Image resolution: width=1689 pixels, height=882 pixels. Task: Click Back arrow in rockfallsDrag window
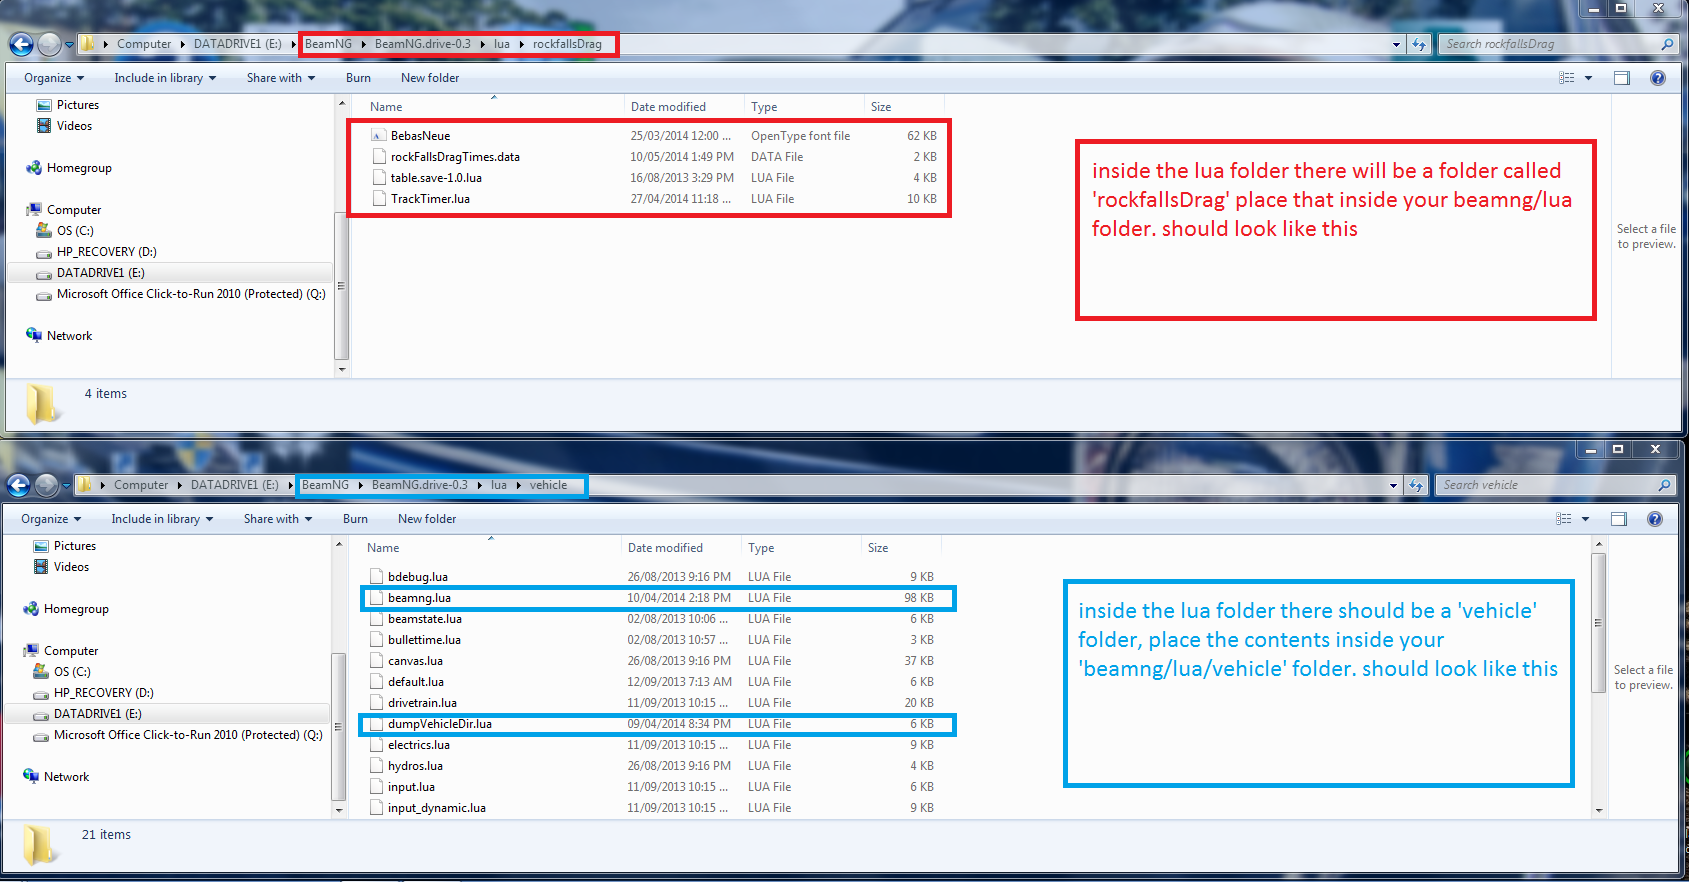[21, 44]
